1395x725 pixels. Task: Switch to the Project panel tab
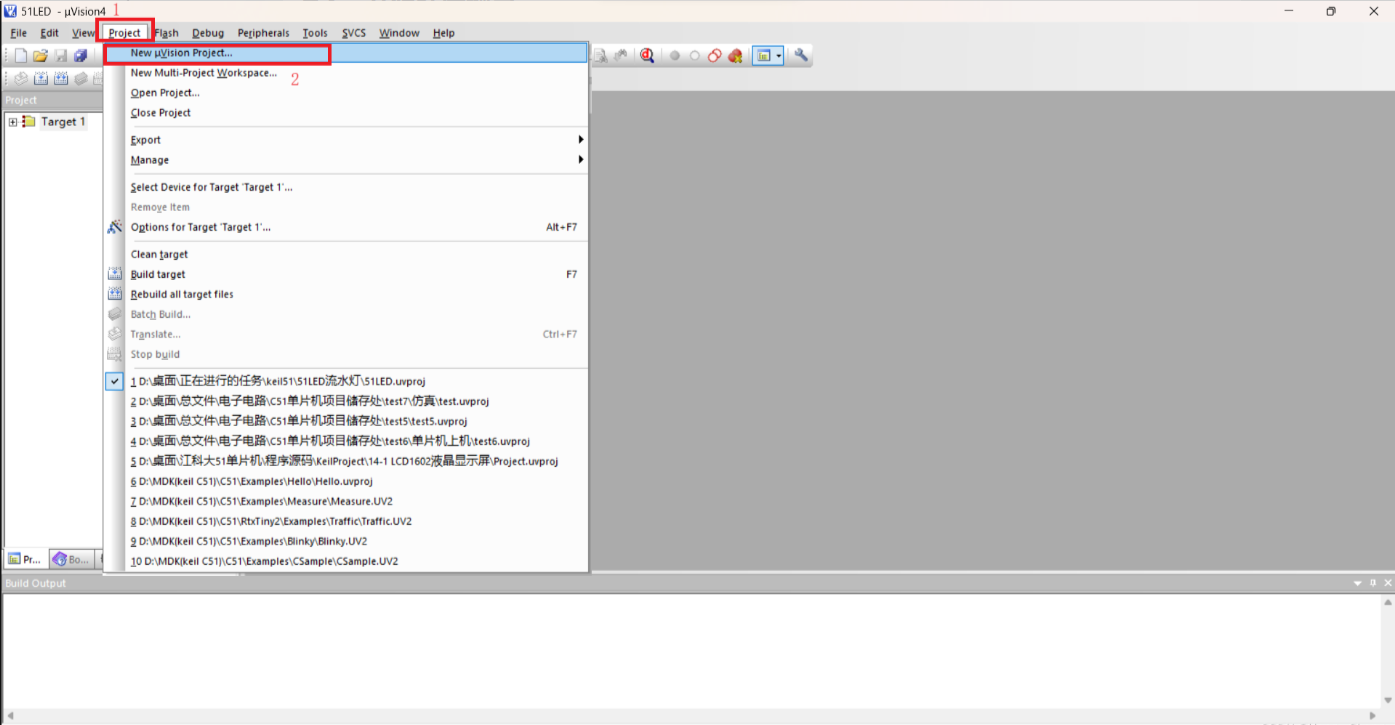[25, 559]
